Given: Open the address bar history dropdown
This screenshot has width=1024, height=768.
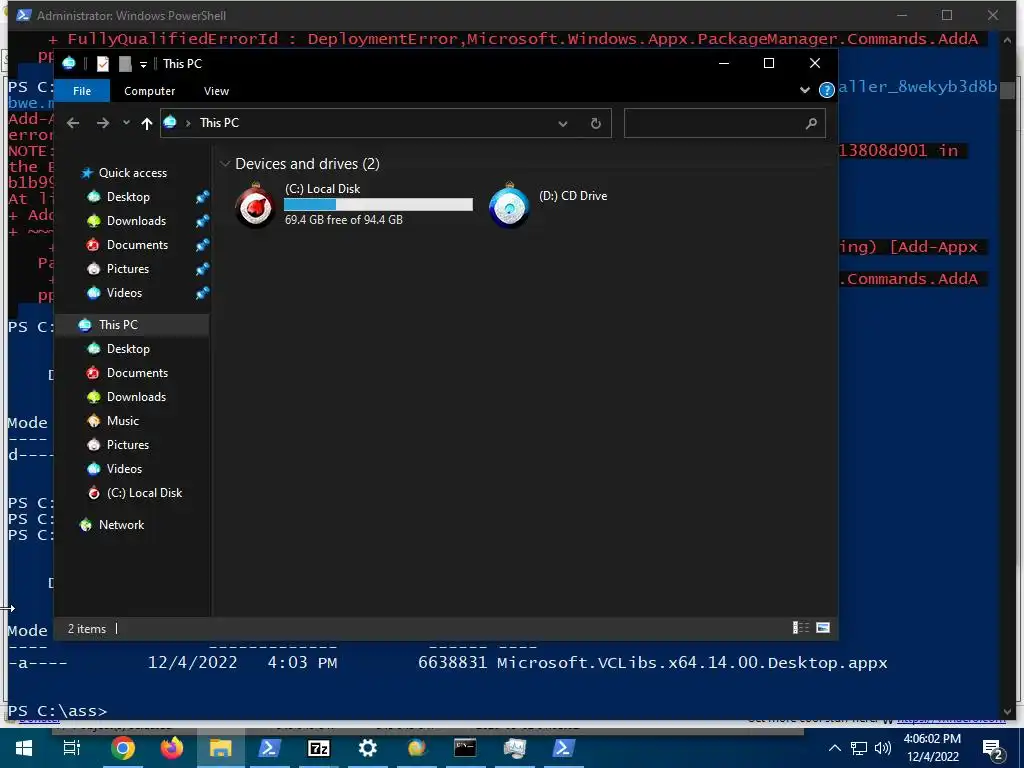Looking at the screenshot, I should coord(562,123).
